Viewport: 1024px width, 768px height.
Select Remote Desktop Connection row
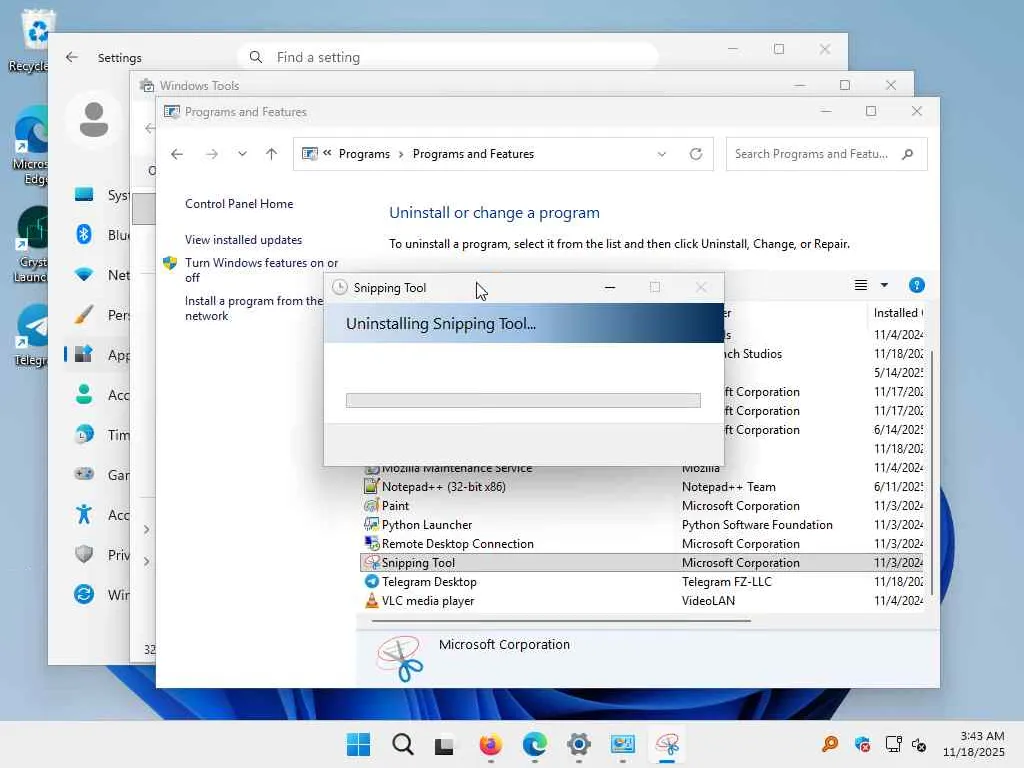click(x=641, y=543)
